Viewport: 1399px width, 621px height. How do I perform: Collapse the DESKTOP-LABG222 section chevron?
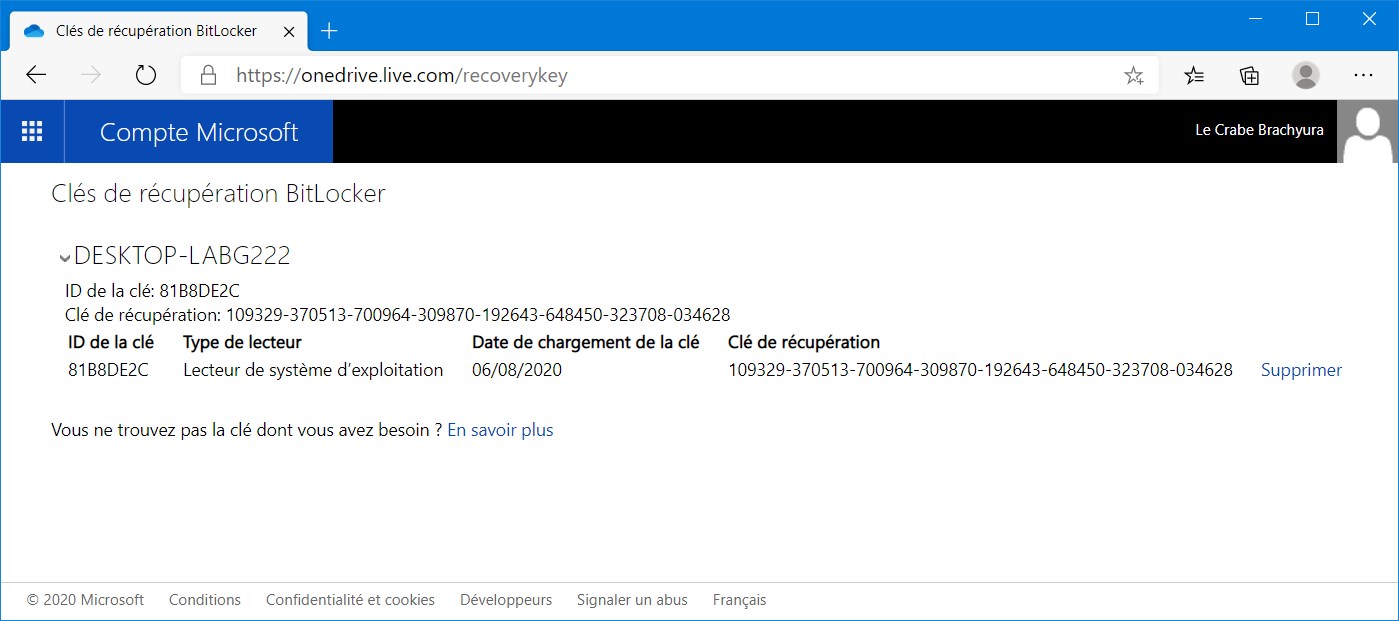tap(64, 258)
